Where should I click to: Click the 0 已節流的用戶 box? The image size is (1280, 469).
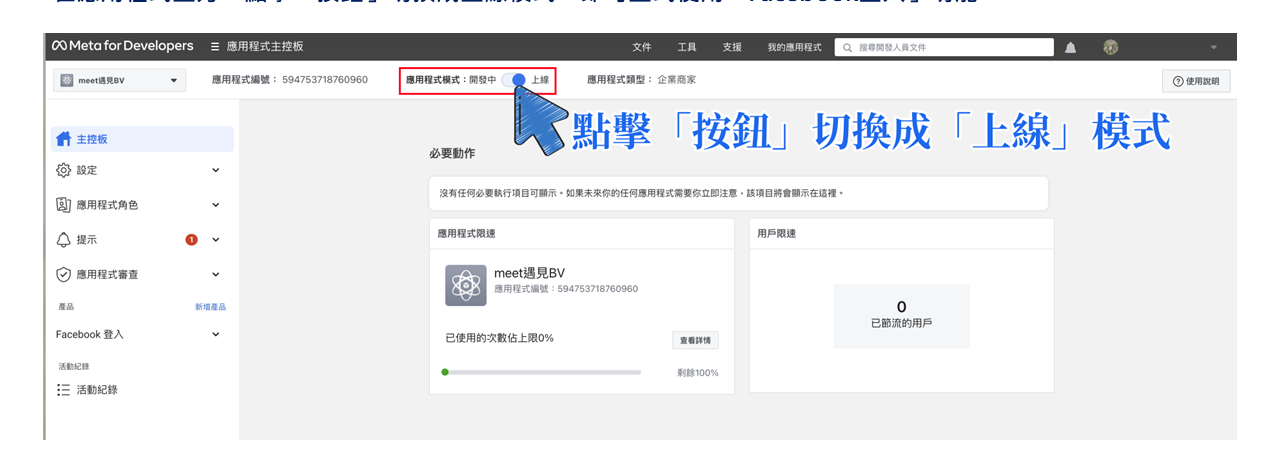click(901, 316)
